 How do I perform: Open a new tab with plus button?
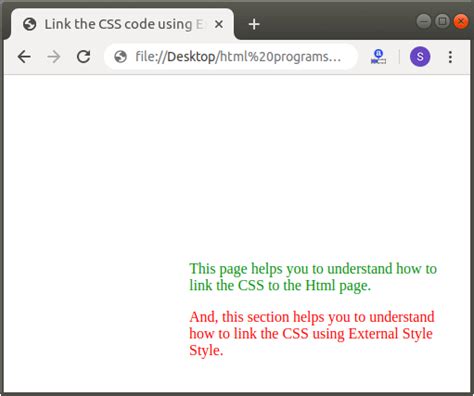[254, 24]
